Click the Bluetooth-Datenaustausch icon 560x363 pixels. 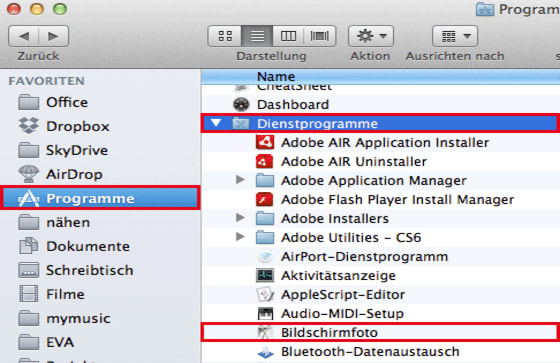coord(265,353)
